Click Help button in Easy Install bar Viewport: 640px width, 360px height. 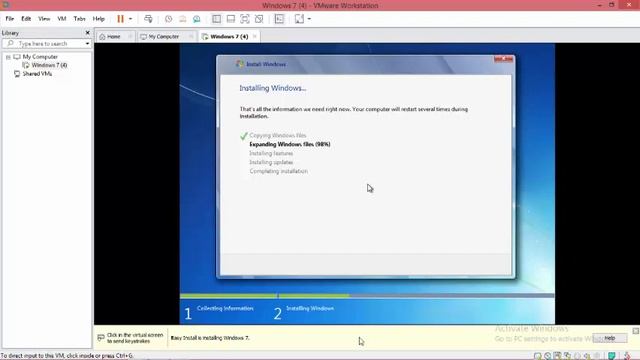click(610, 338)
